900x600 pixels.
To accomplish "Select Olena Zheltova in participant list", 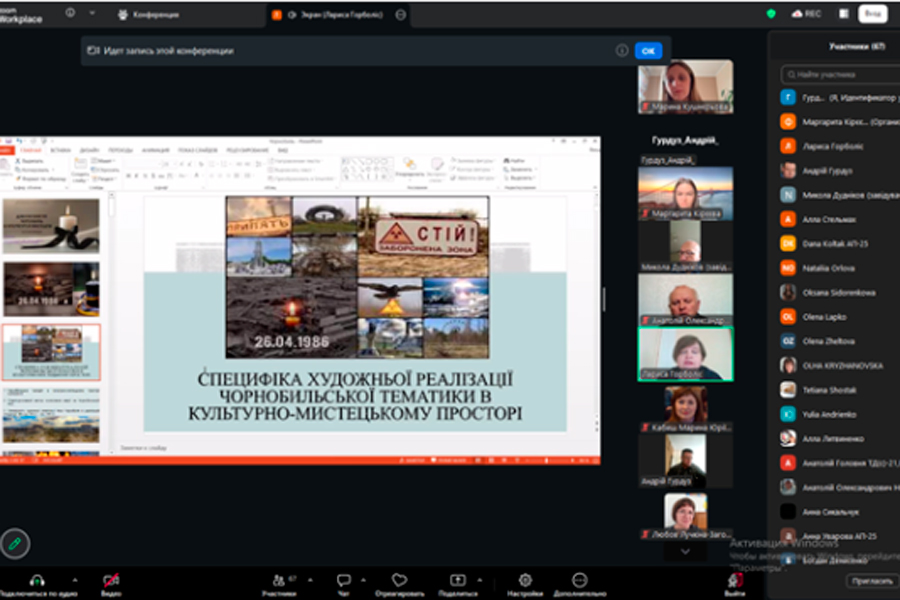I will pyautogui.click(x=840, y=341).
